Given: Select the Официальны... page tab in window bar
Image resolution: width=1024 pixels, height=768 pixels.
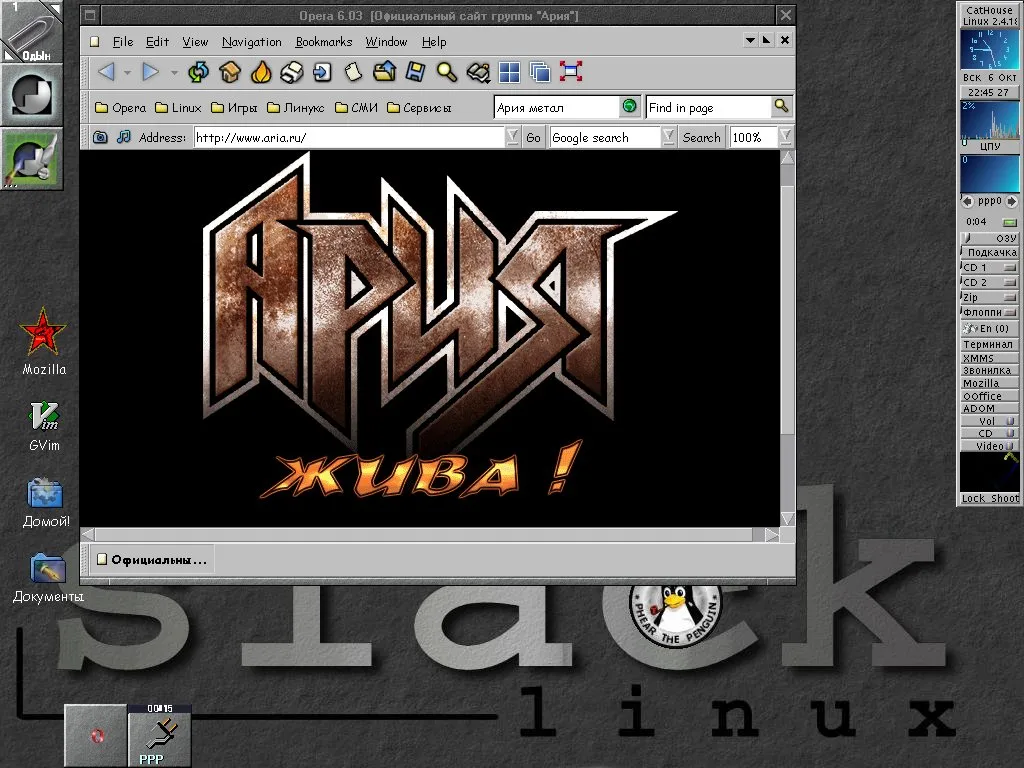Looking at the screenshot, I should (x=152, y=560).
